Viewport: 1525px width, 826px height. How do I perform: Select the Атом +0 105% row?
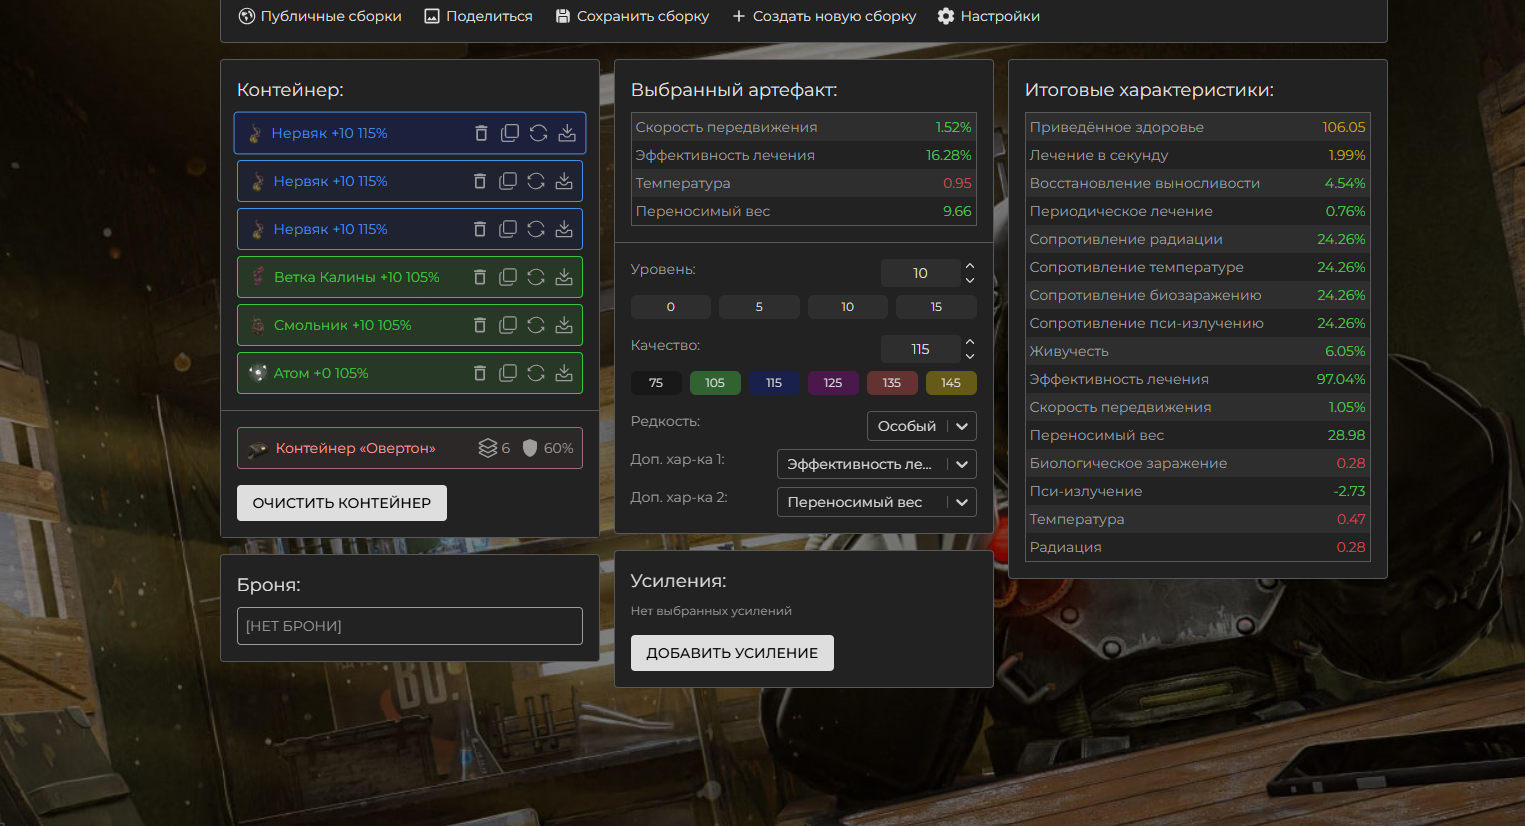[410, 373]
